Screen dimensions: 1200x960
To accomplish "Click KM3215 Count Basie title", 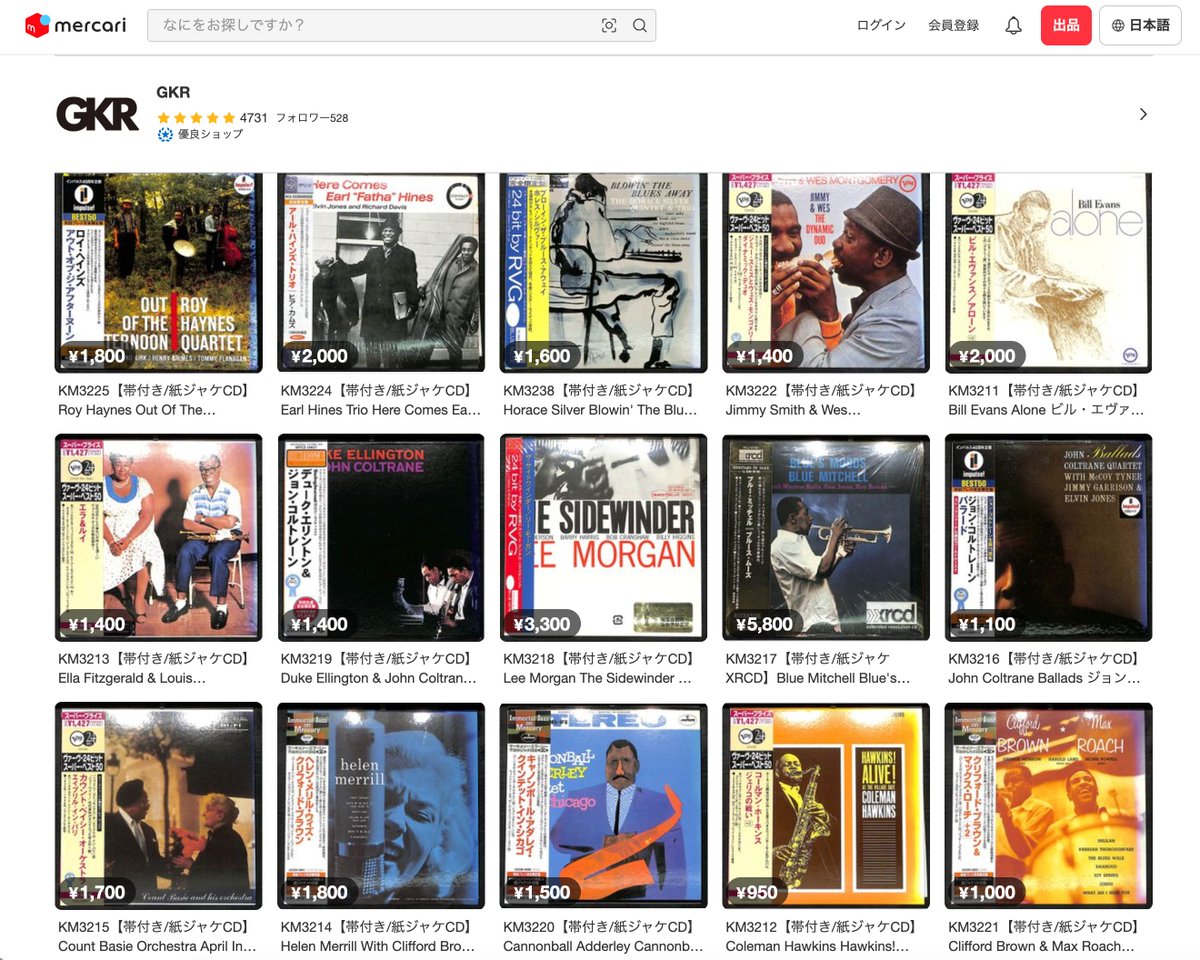I will pos(157,936).
